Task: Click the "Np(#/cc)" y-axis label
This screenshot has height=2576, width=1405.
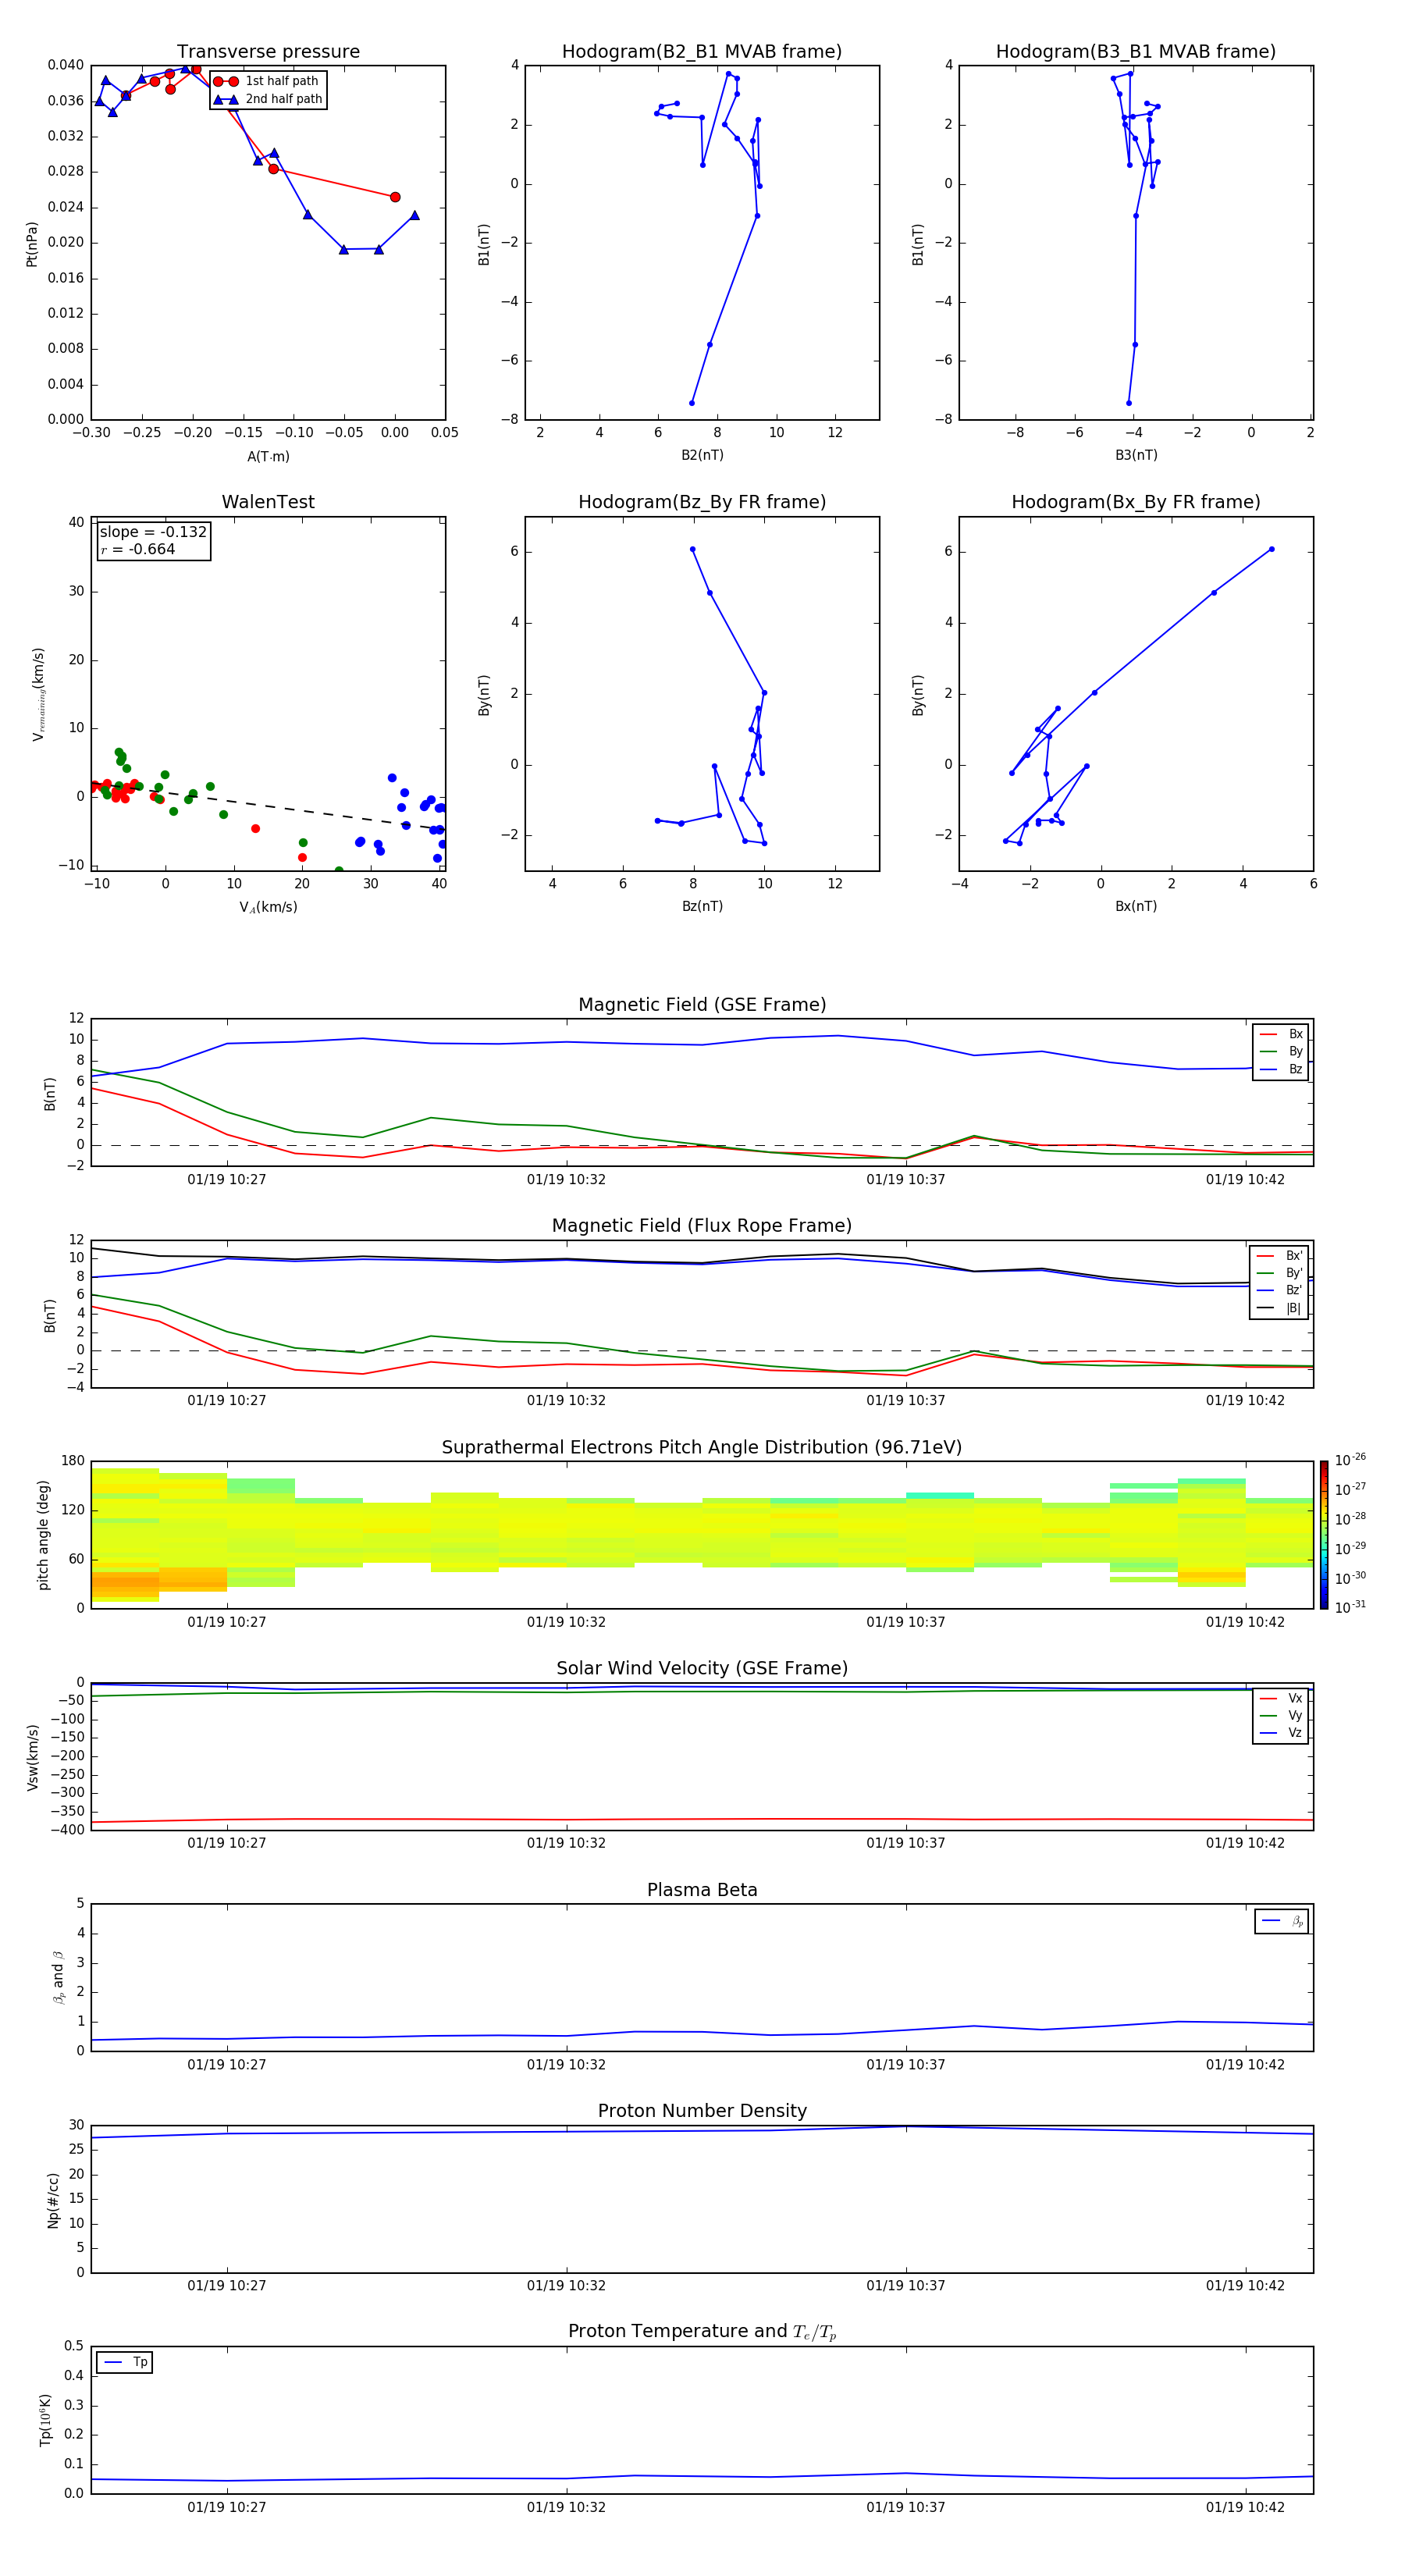Action: coord(53,2200)
